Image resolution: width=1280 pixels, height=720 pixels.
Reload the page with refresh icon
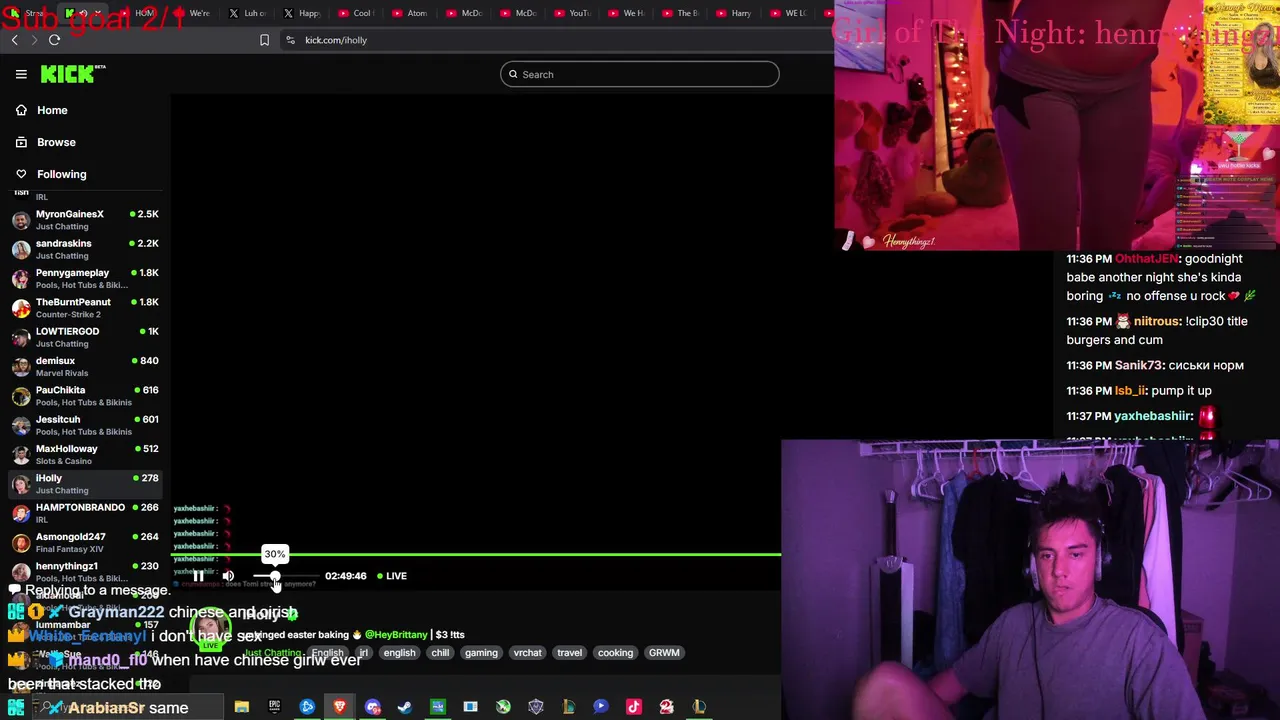click(54, 40)
